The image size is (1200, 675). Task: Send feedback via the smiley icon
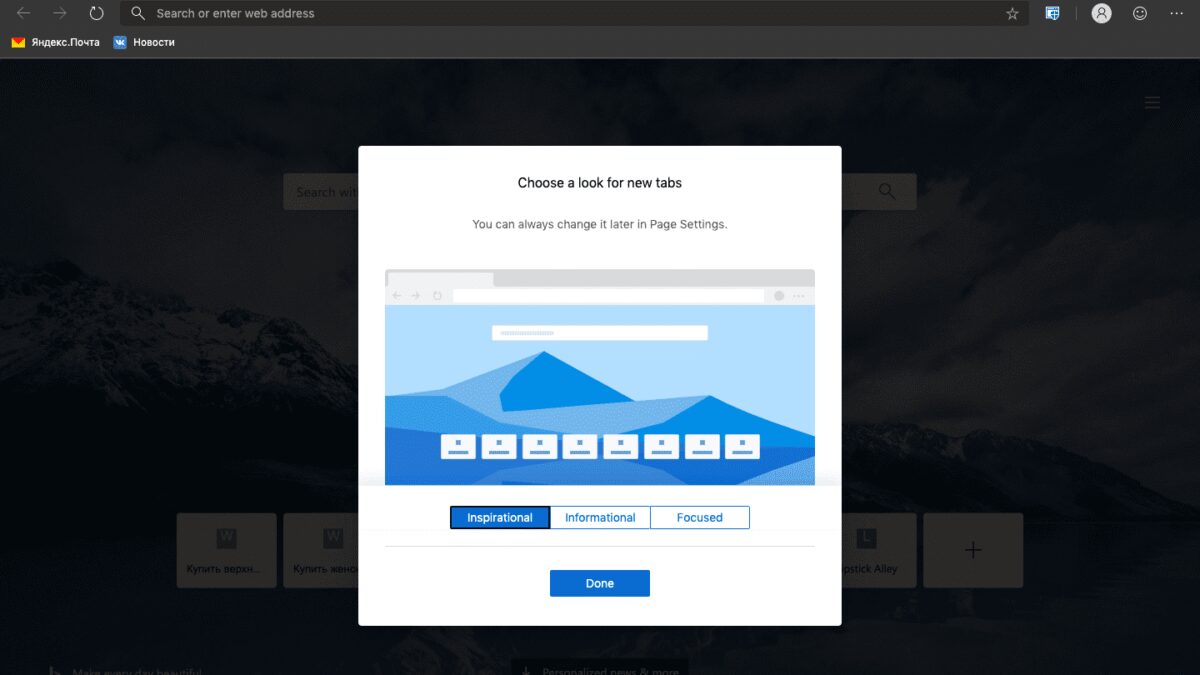tap(1140, 14)
